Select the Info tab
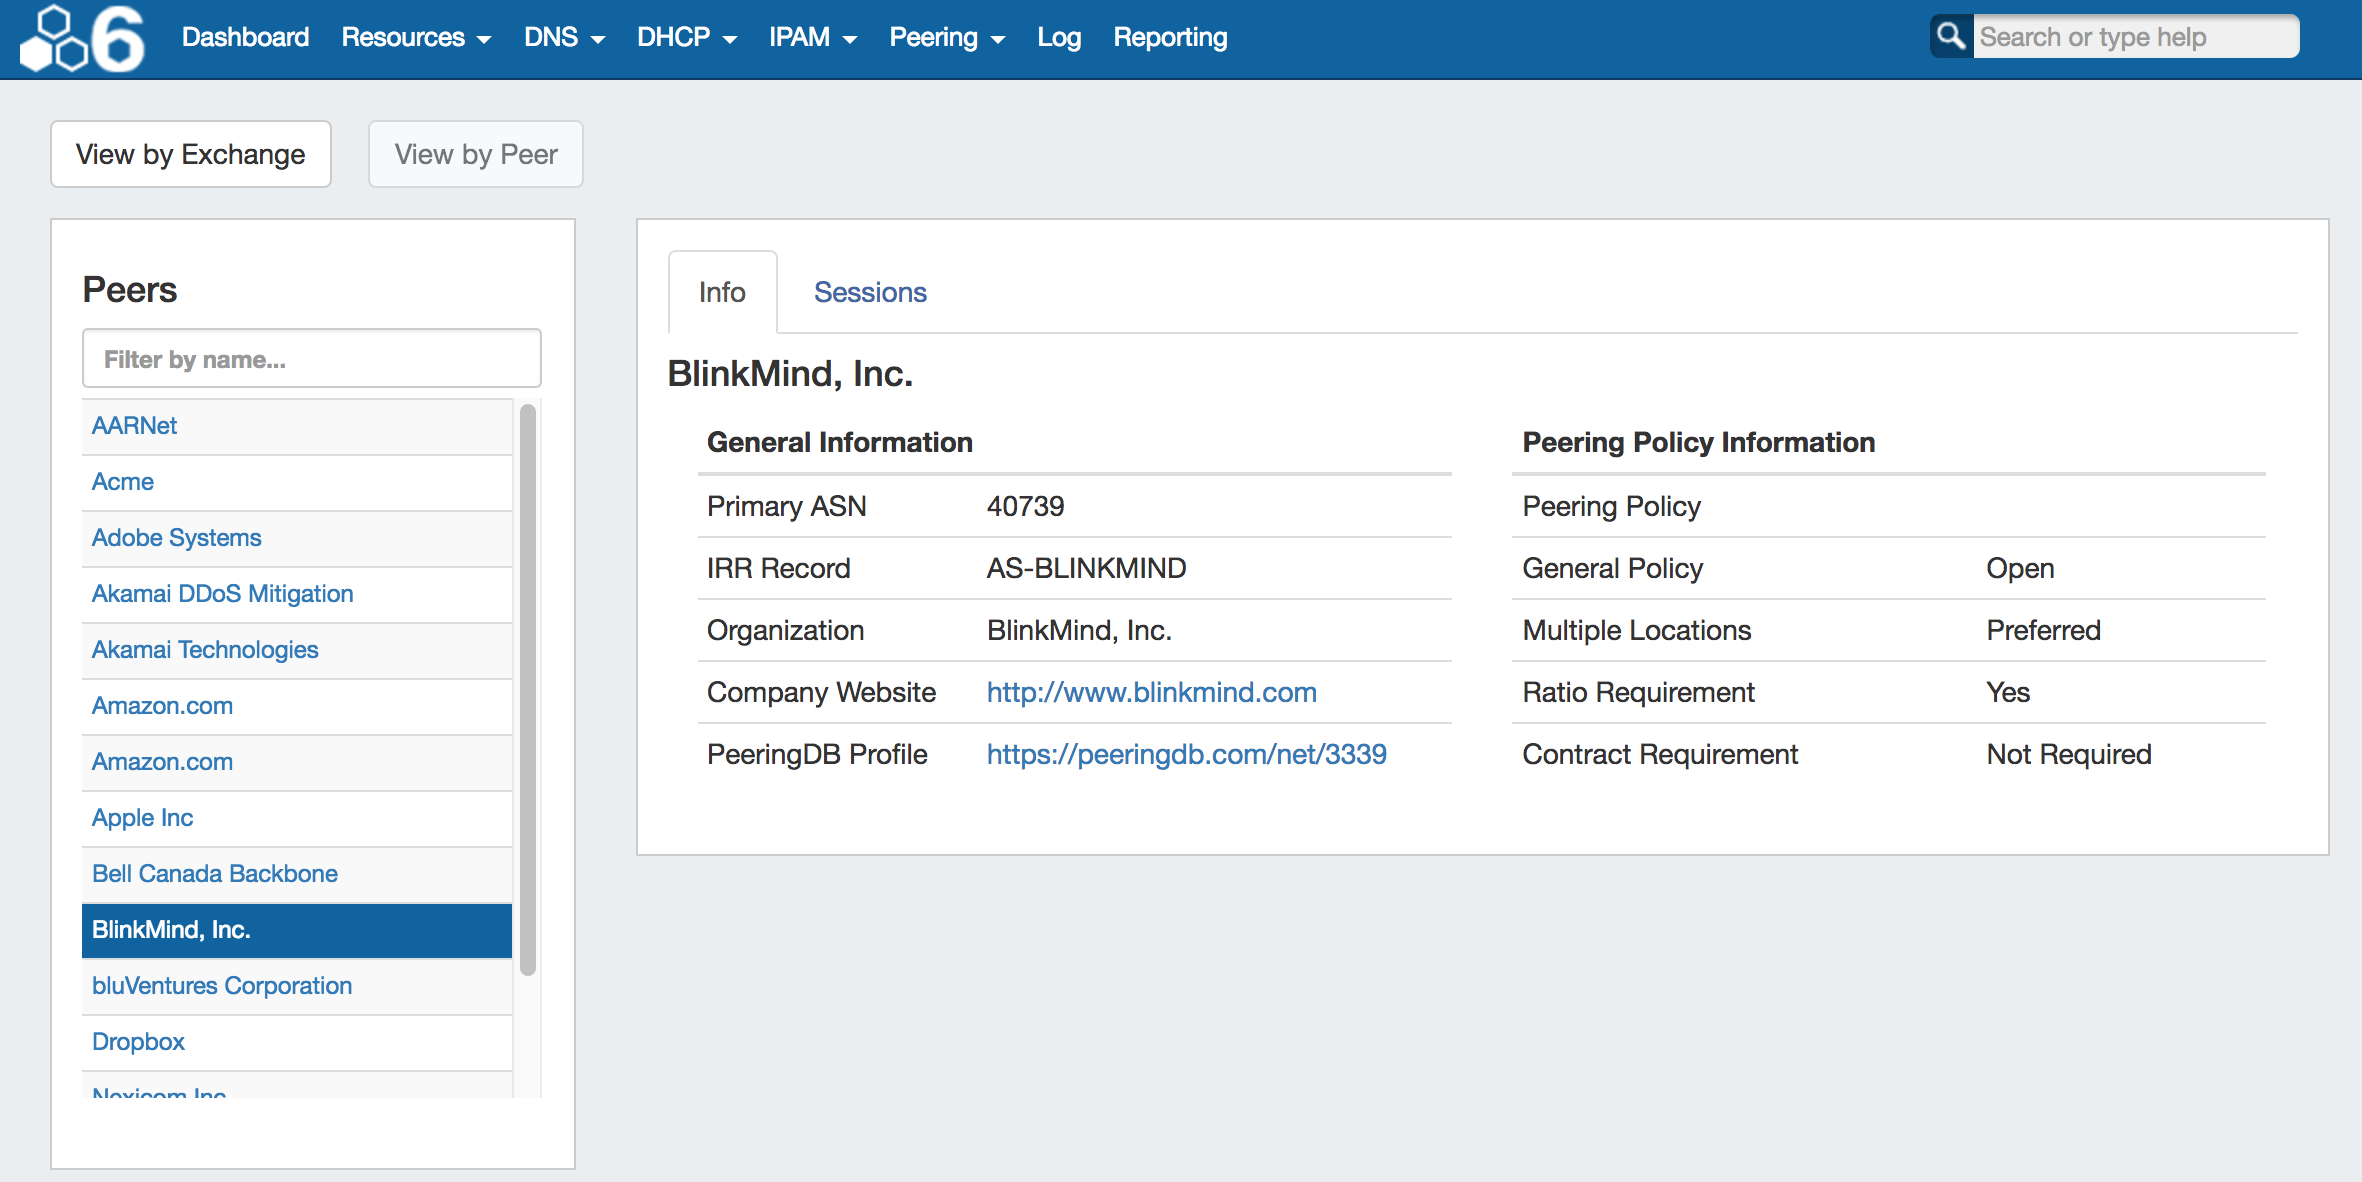 (x=722, y=292)
